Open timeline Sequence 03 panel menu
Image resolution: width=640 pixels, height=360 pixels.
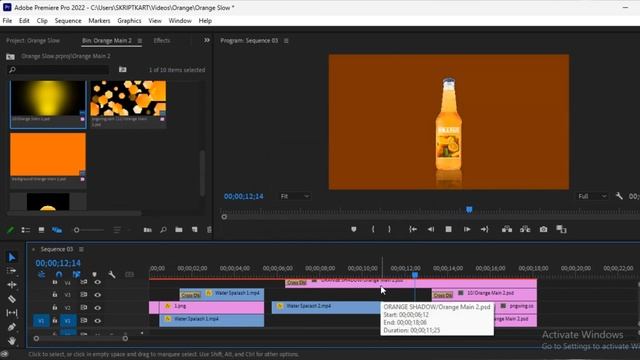coord(81,249)
